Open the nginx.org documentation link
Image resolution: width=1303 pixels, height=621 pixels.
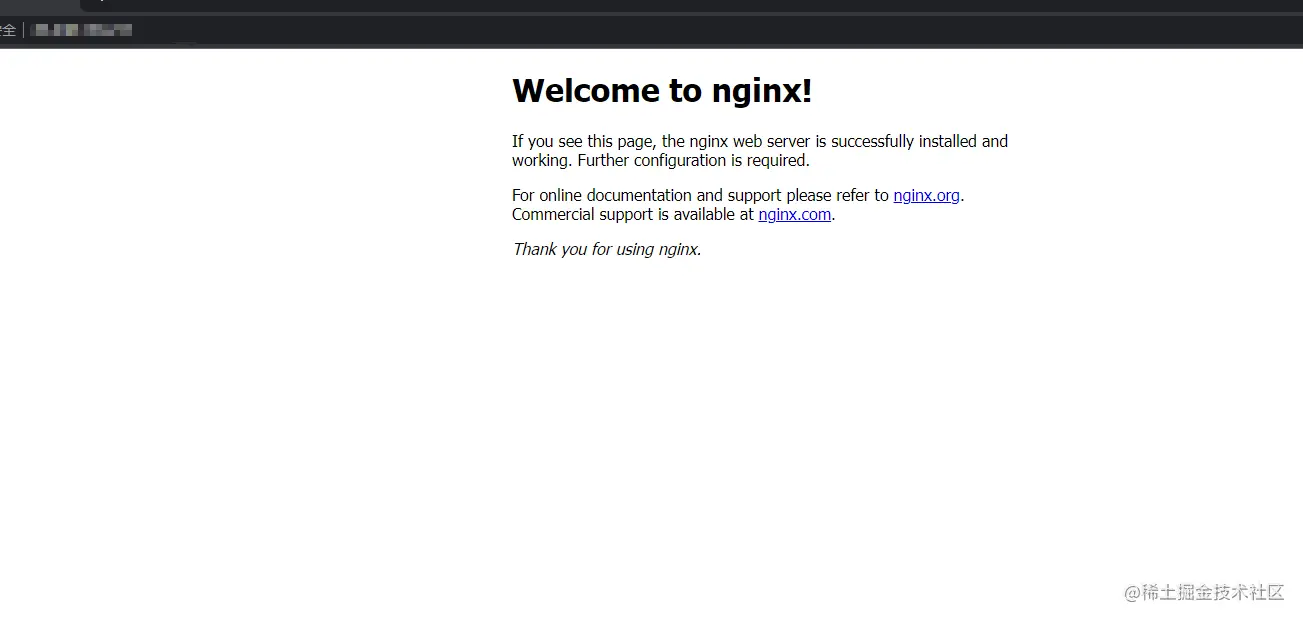926,195
